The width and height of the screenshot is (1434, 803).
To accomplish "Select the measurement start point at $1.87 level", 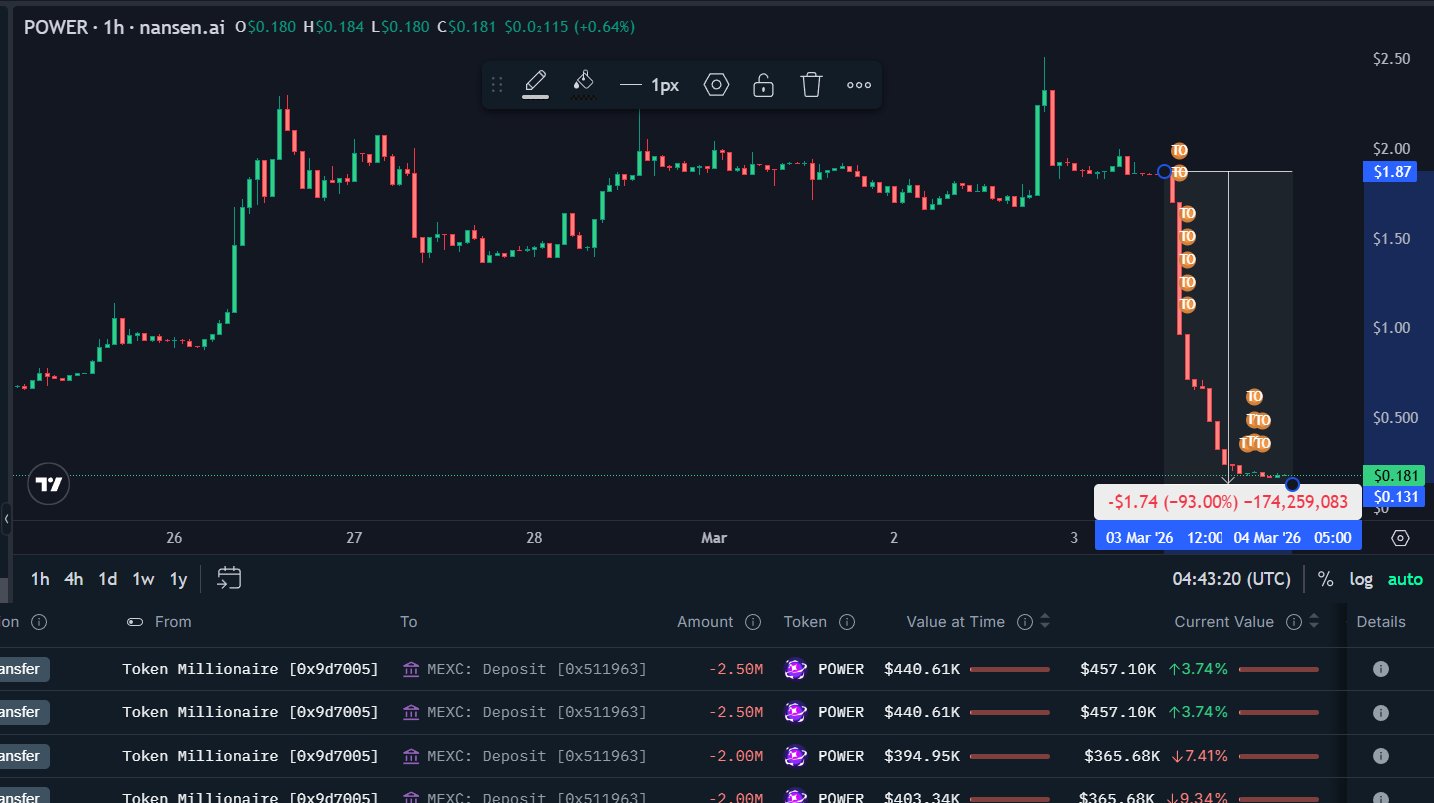I will click(1164, 172).
